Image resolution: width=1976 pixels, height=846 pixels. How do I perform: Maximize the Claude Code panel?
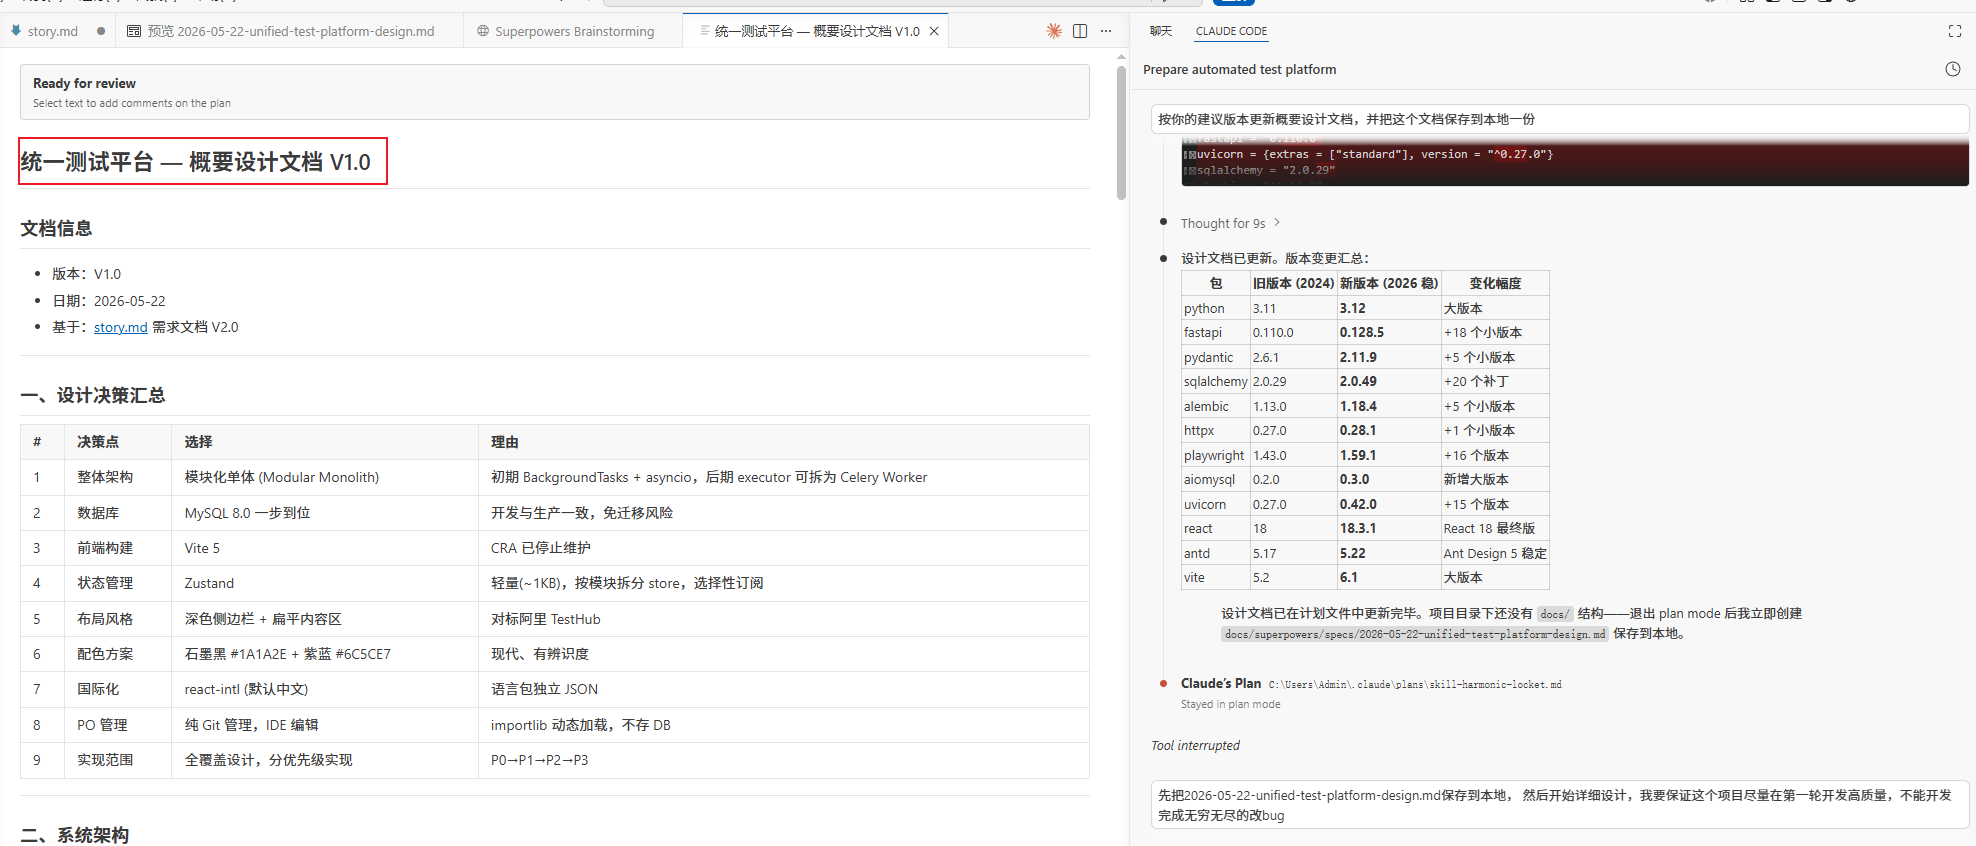1955,31
